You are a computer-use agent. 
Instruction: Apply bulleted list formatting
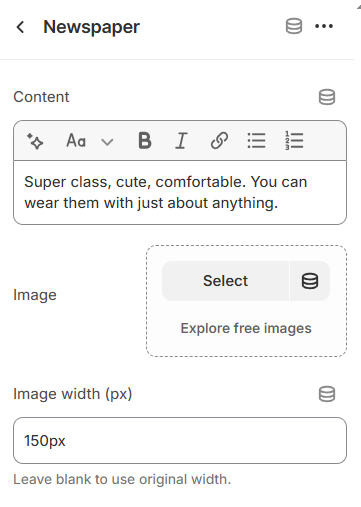click(256, 141)
